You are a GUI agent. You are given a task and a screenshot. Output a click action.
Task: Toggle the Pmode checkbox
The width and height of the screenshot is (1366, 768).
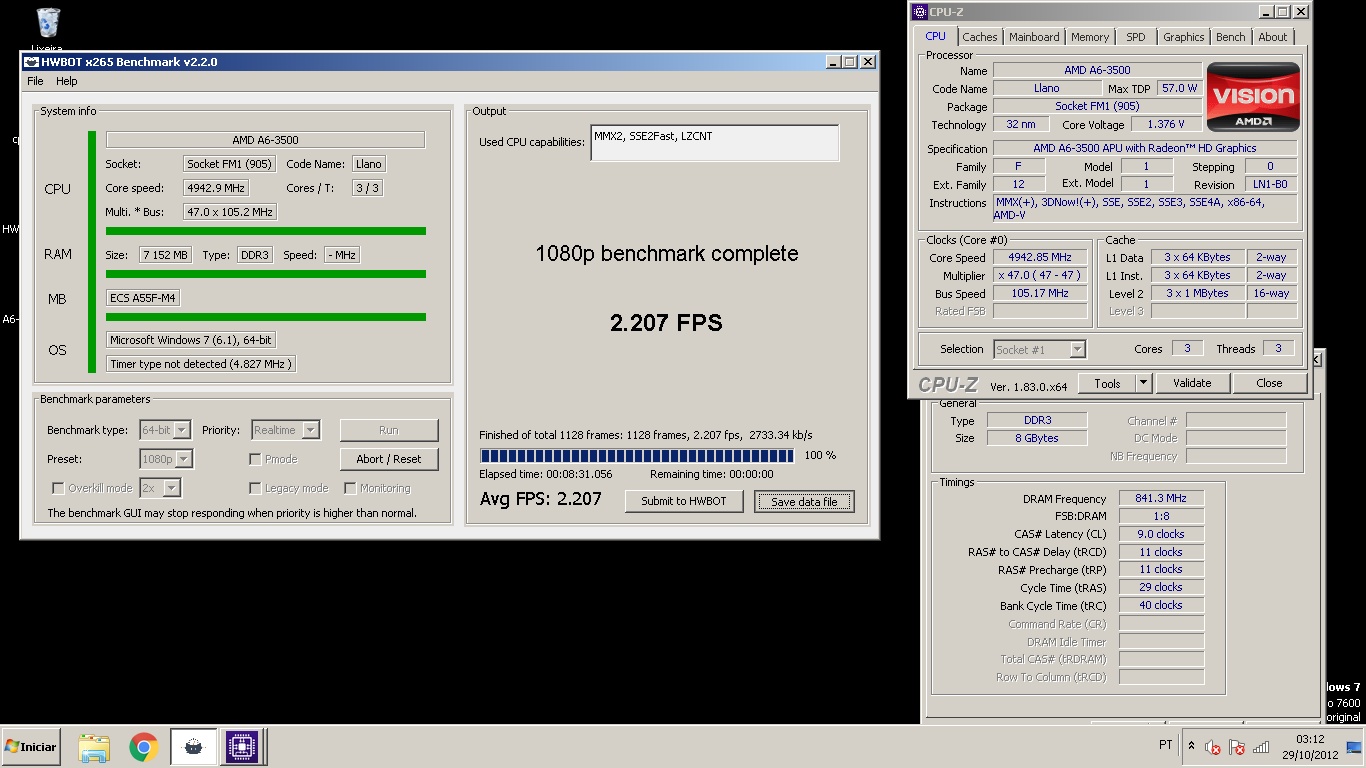[x=255, y=459]
